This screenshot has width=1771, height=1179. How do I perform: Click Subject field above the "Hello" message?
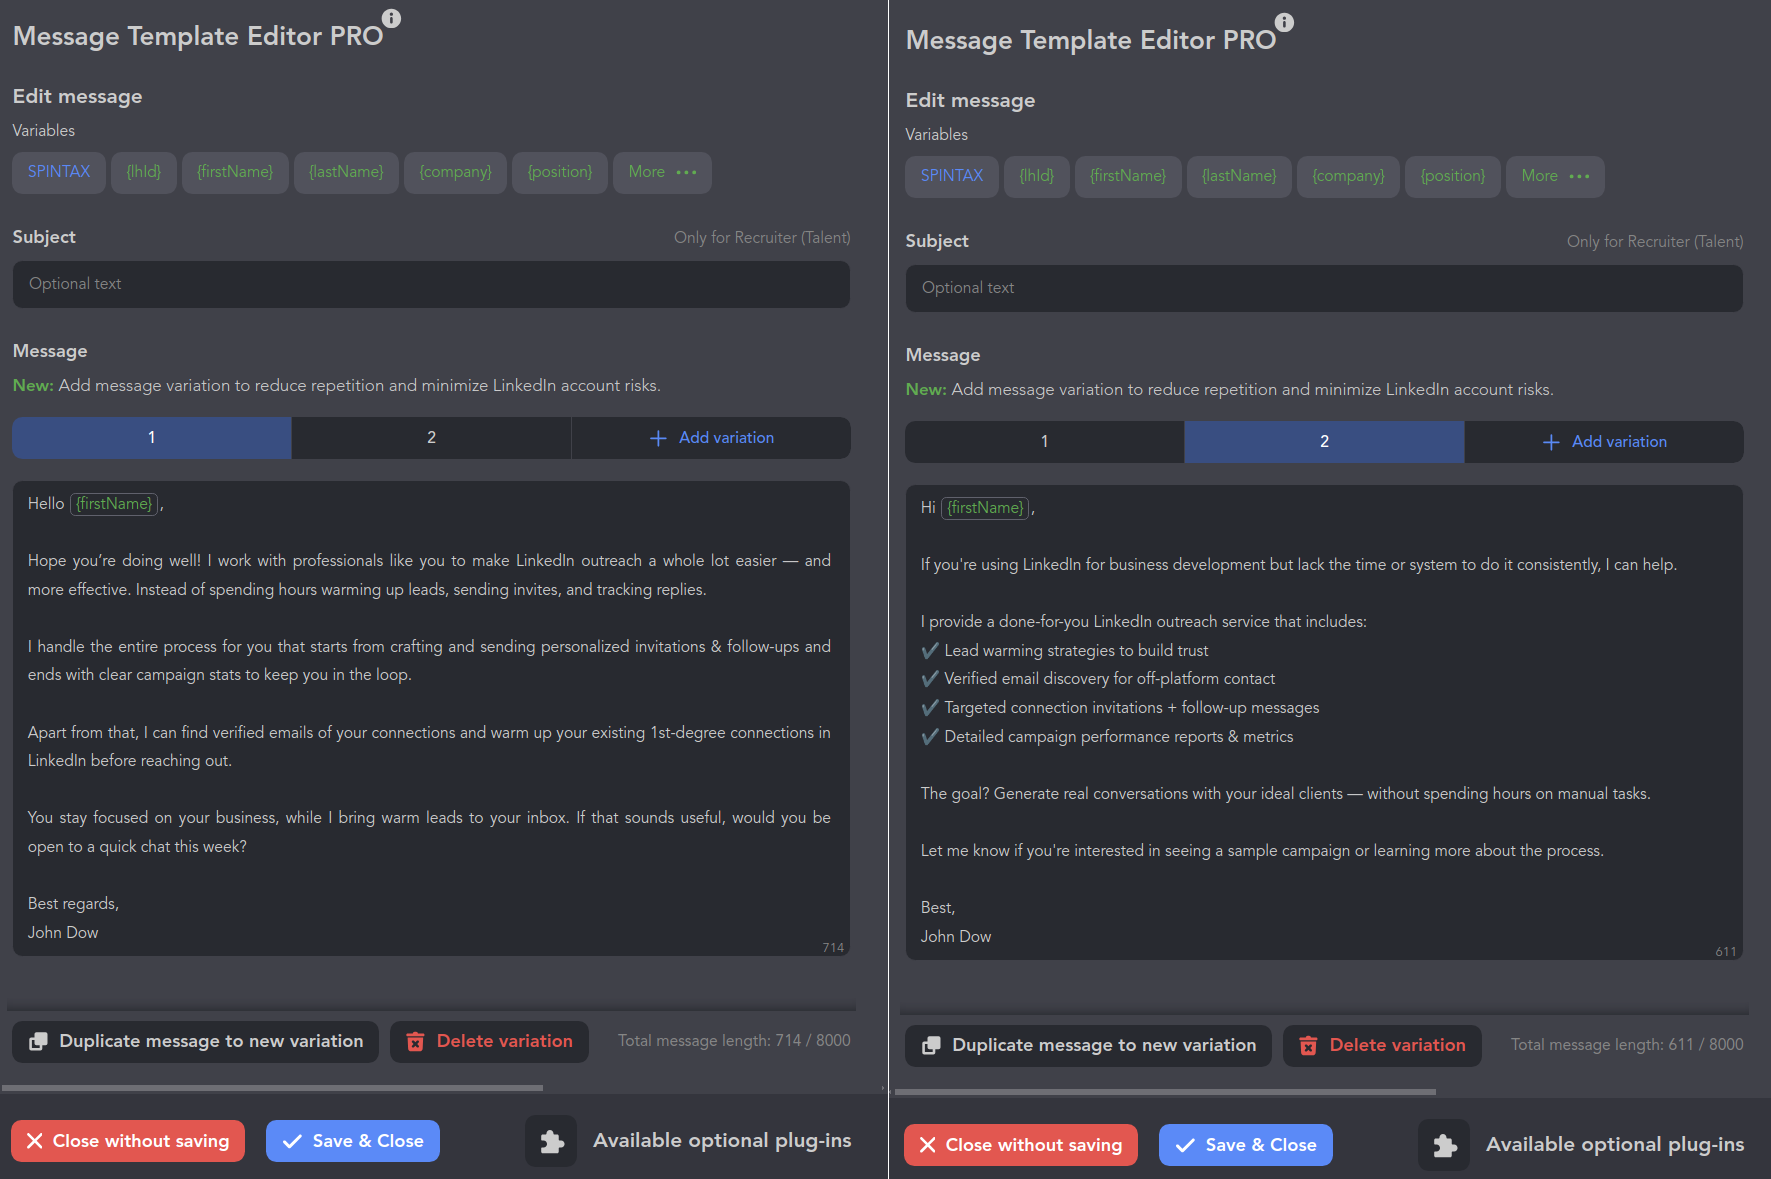coord(431,284)
